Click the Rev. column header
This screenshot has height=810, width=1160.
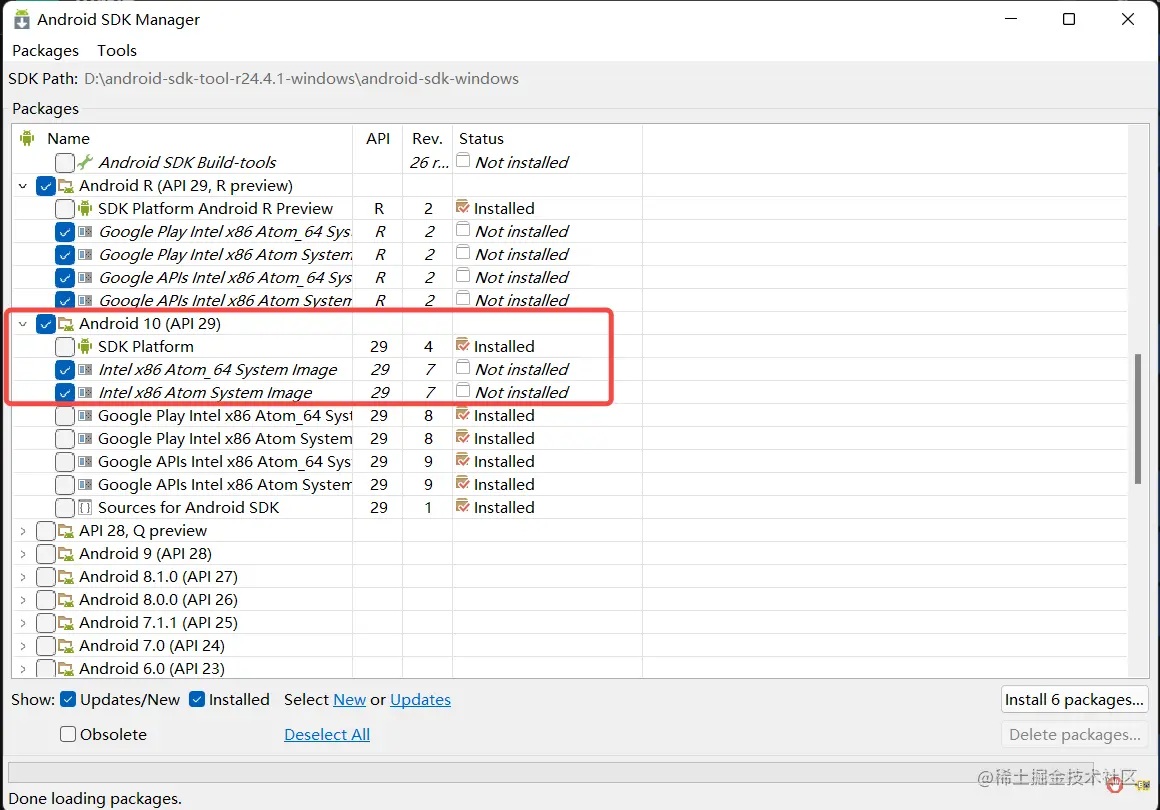(427, 138)
